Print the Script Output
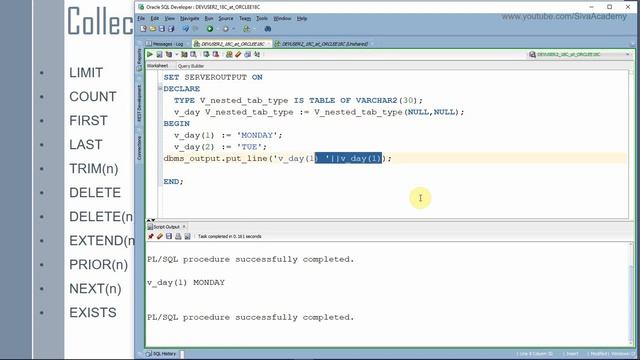This screenshot has height=360, width=640. (x=178, y=236)
